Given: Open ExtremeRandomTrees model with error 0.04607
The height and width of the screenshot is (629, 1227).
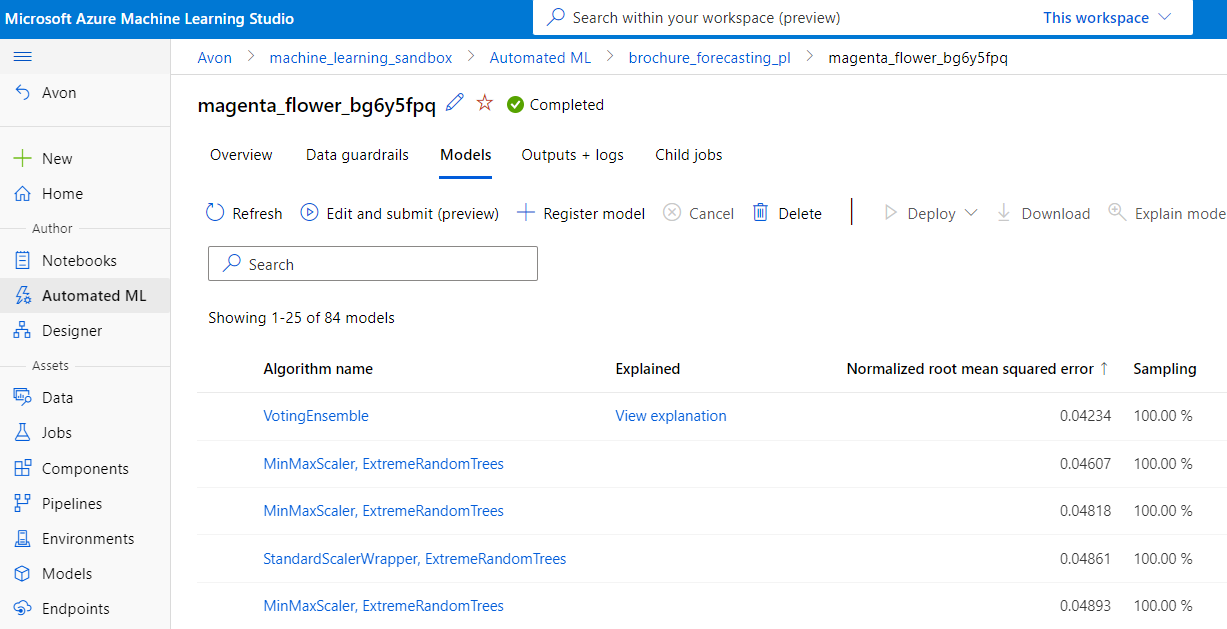Looking at the screenshot, I should pyautogui.click(x=383, y=464).
